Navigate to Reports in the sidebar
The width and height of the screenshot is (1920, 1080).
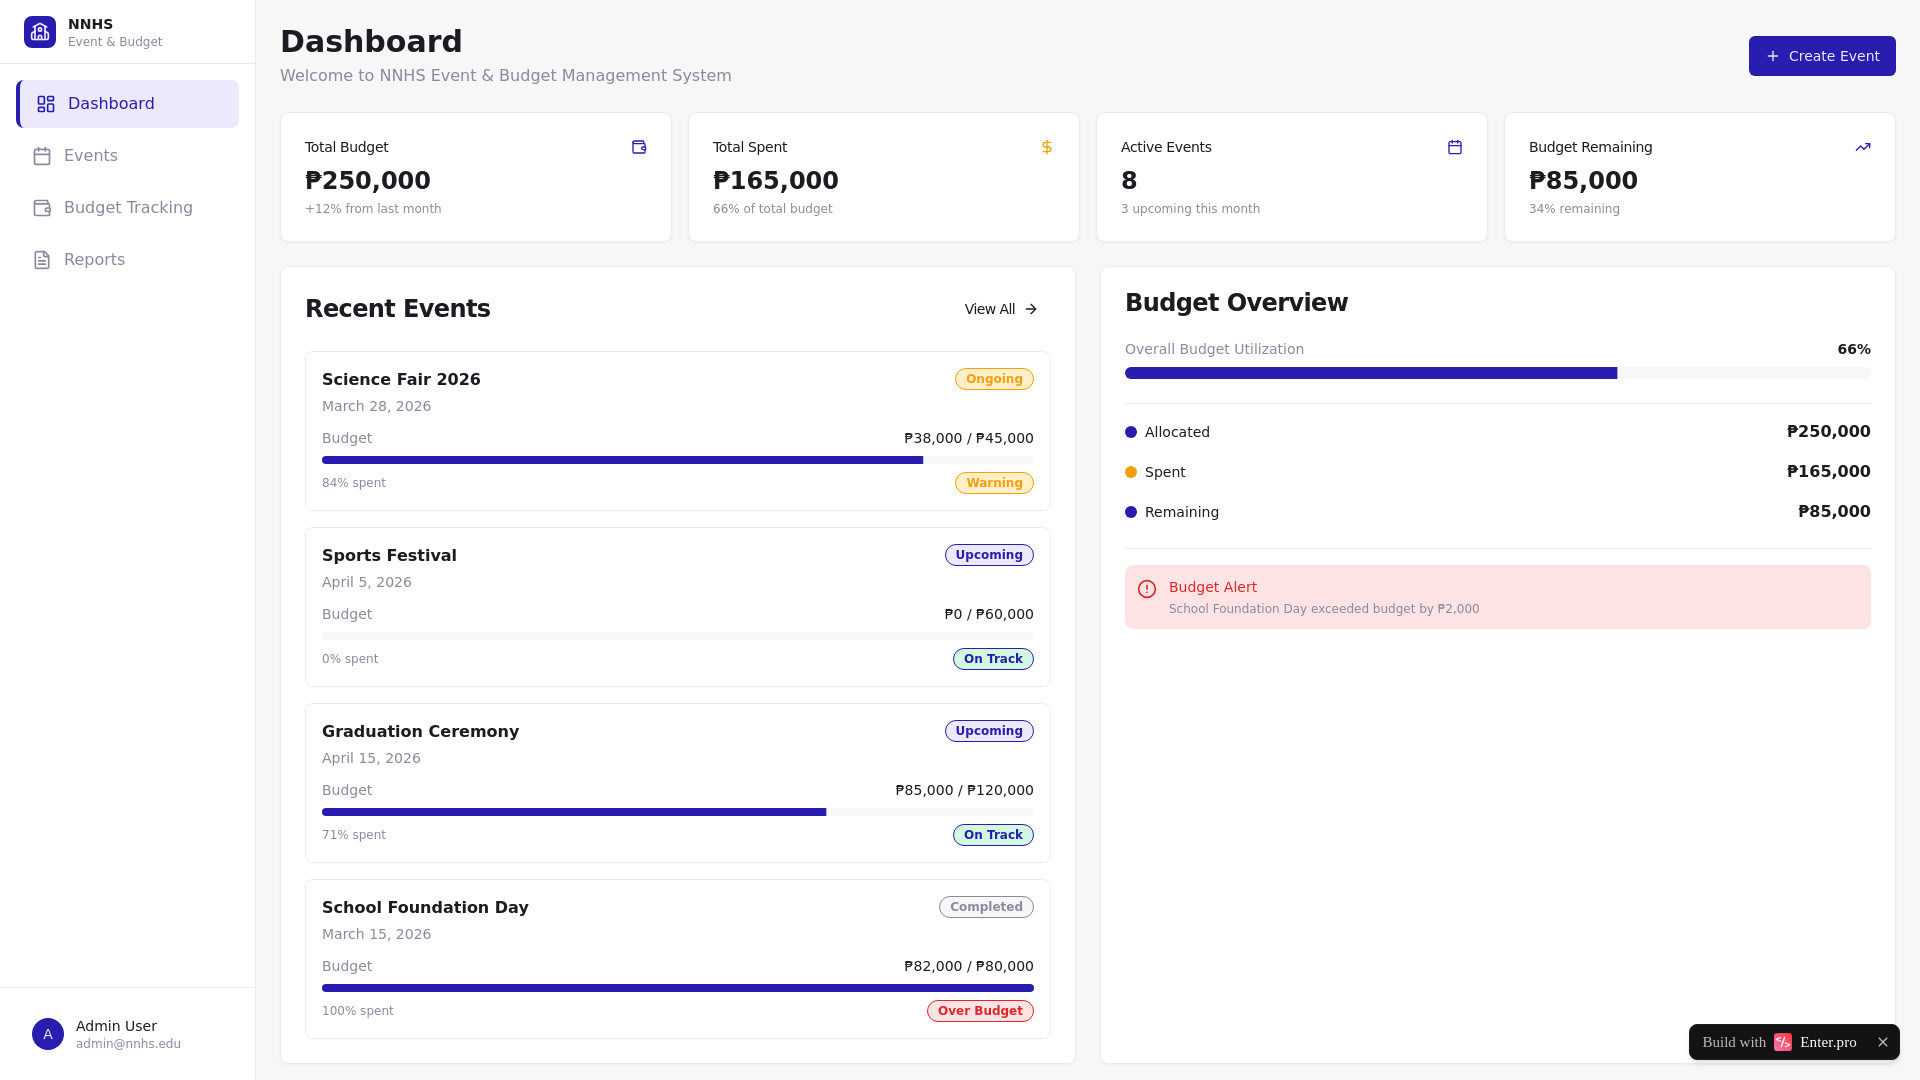click(94, 260)
